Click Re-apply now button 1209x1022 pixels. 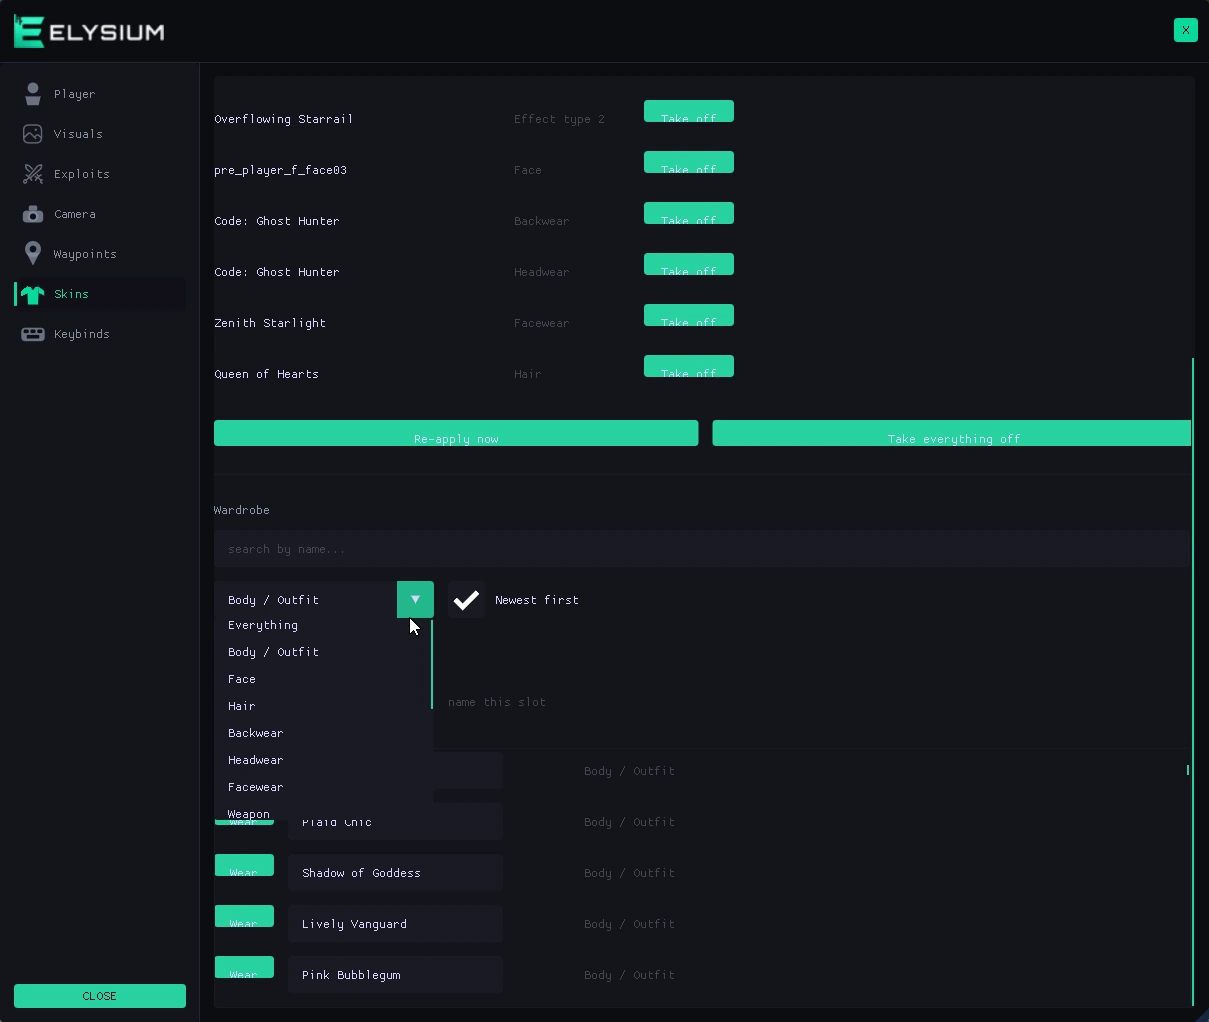coord(456,433)
